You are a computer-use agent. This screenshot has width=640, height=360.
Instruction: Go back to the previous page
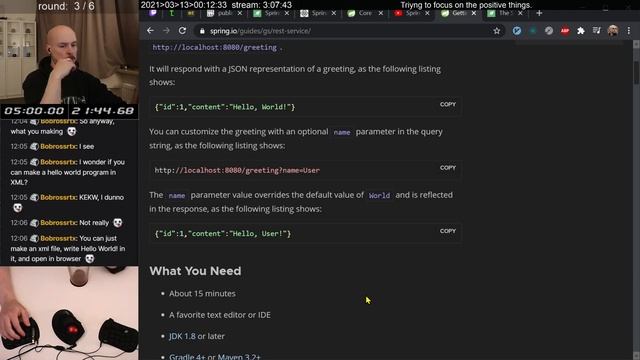pos(150,31)
